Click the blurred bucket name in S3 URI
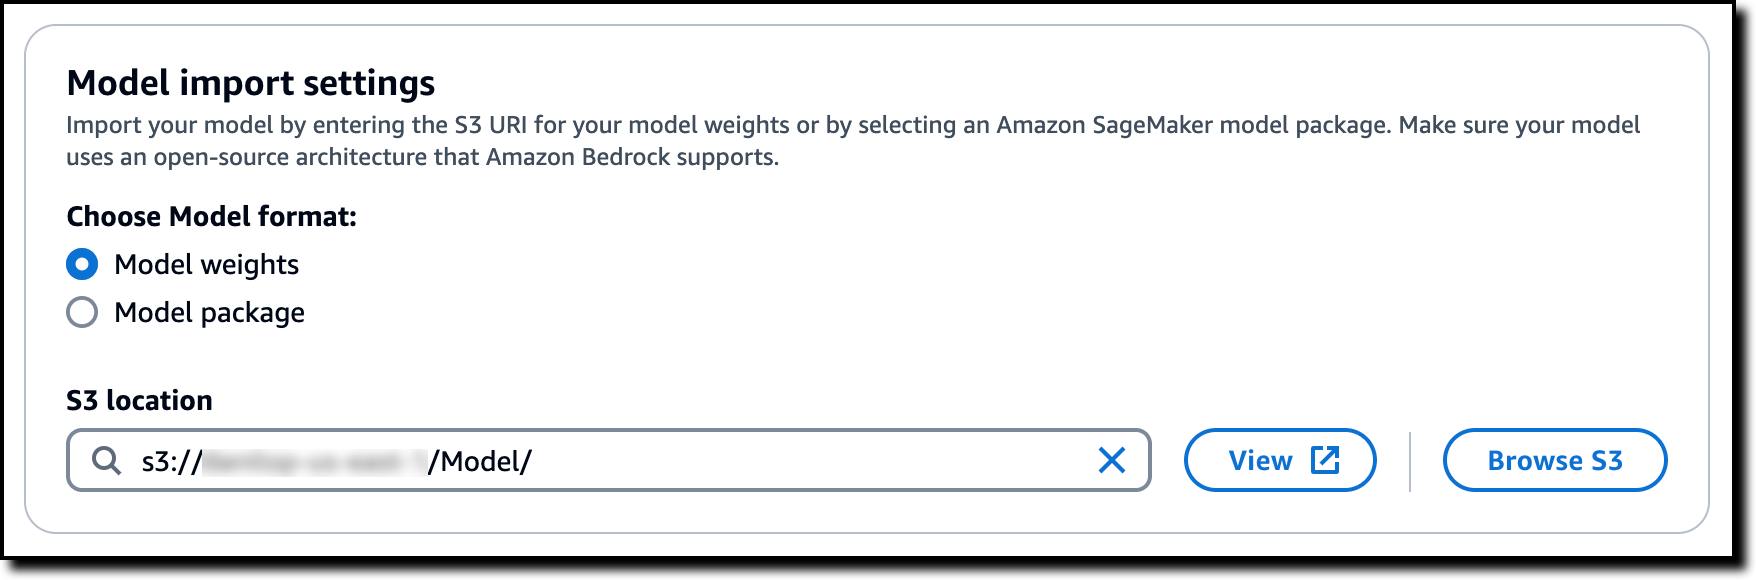 point(315,461)
